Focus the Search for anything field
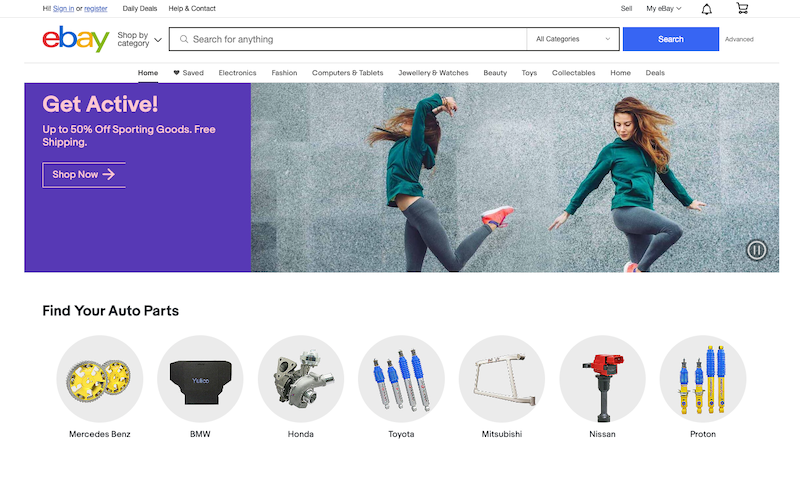800x479 pixels. (x=348, y=39)
